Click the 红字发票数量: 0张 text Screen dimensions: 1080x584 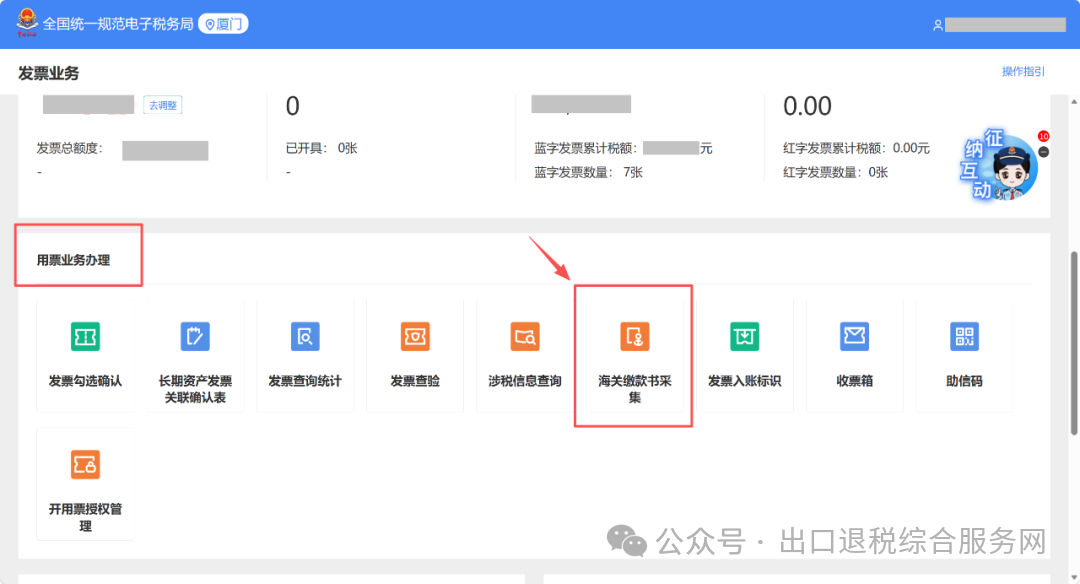(835, 172)
